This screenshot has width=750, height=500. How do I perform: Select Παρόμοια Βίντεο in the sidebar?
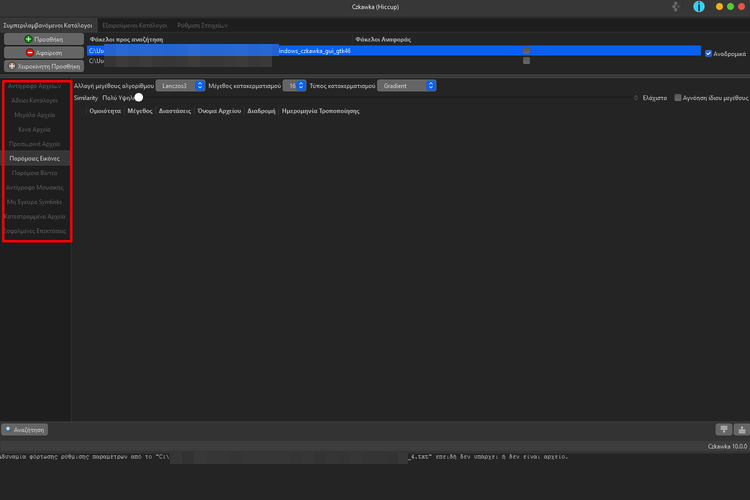click(36, 173)
